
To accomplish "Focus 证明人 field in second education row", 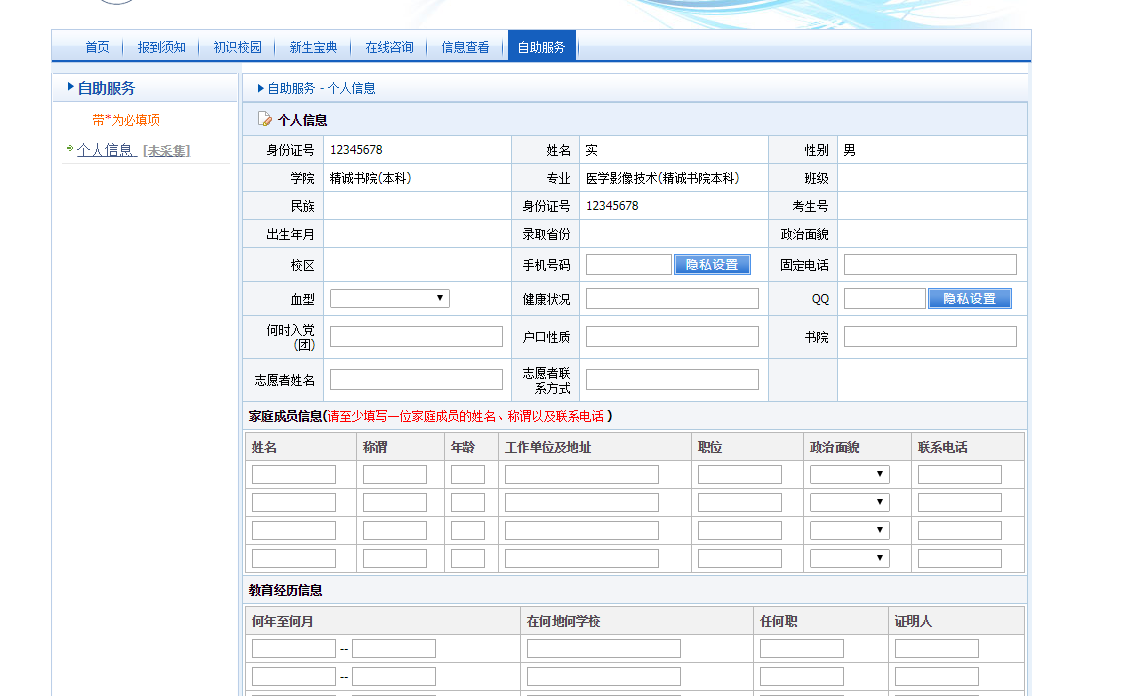I will click(937, 676).
